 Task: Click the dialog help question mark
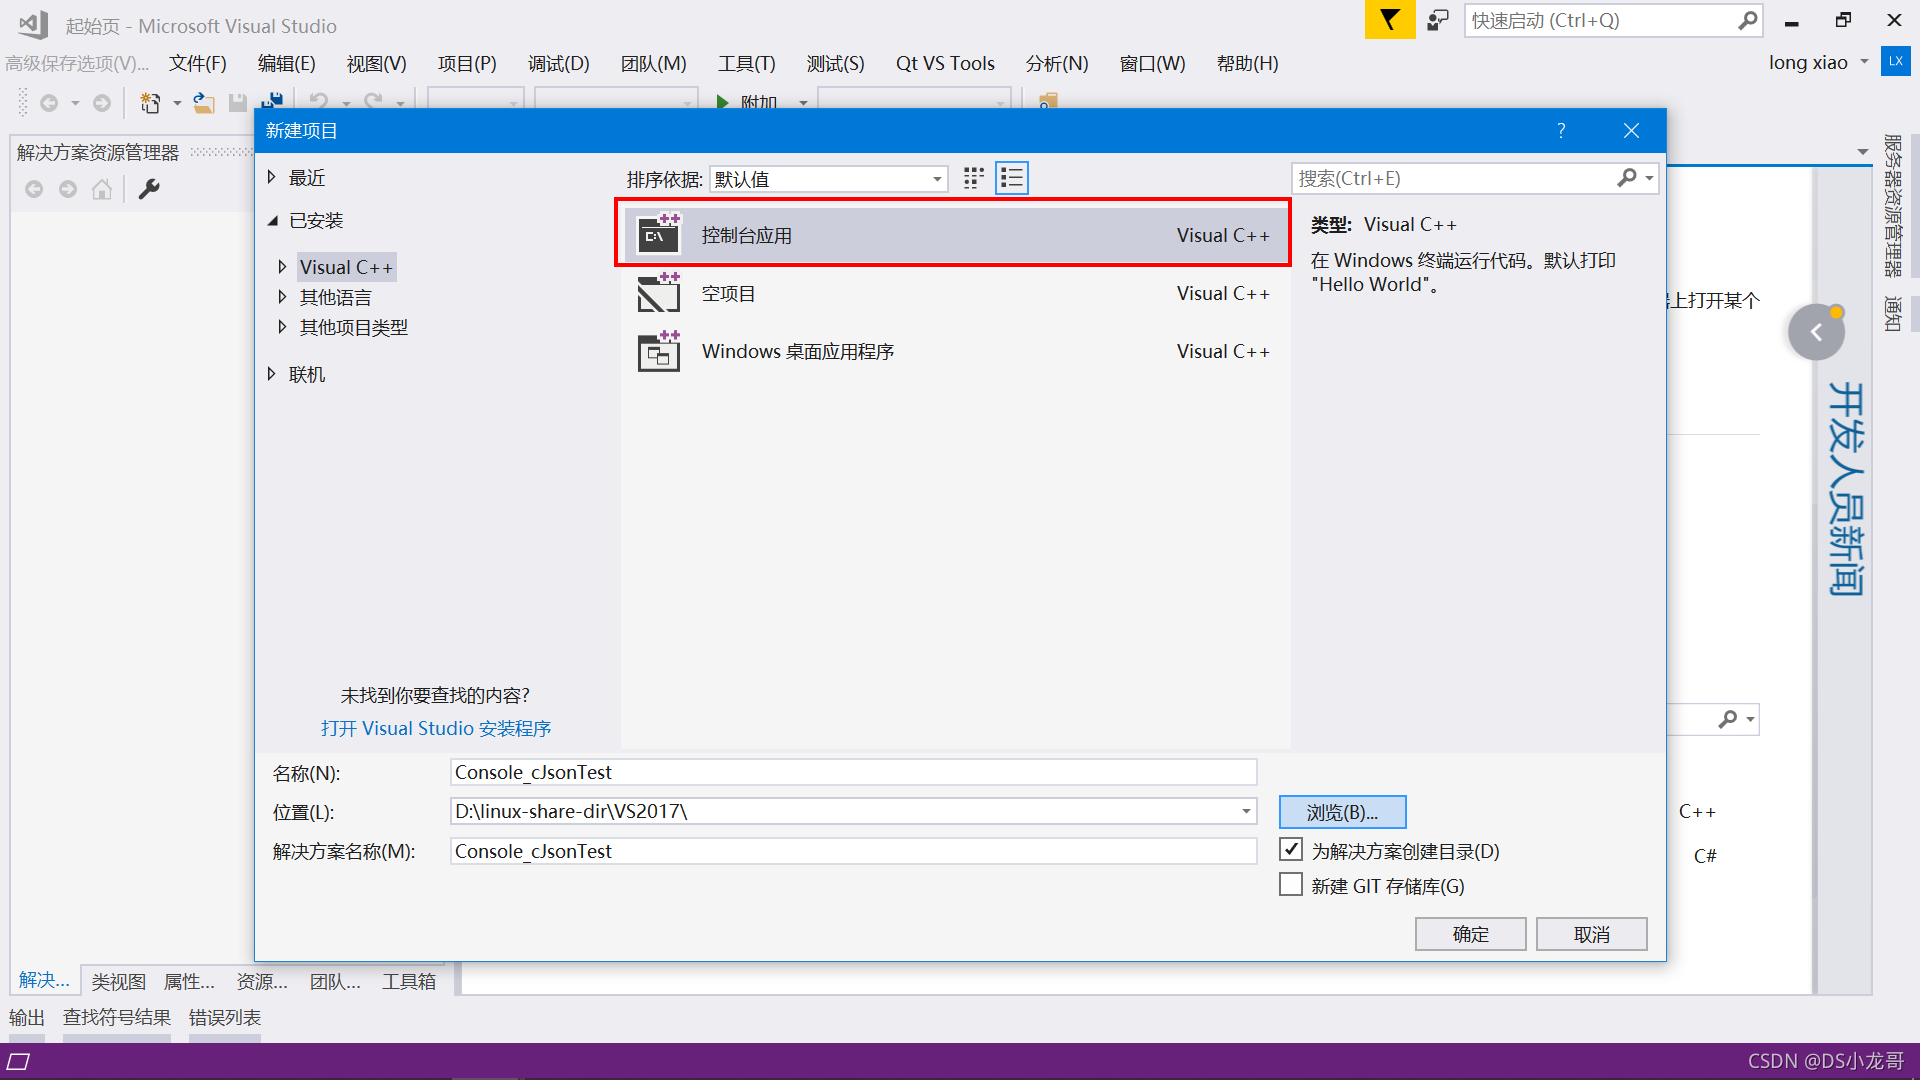coord(1560,131)
